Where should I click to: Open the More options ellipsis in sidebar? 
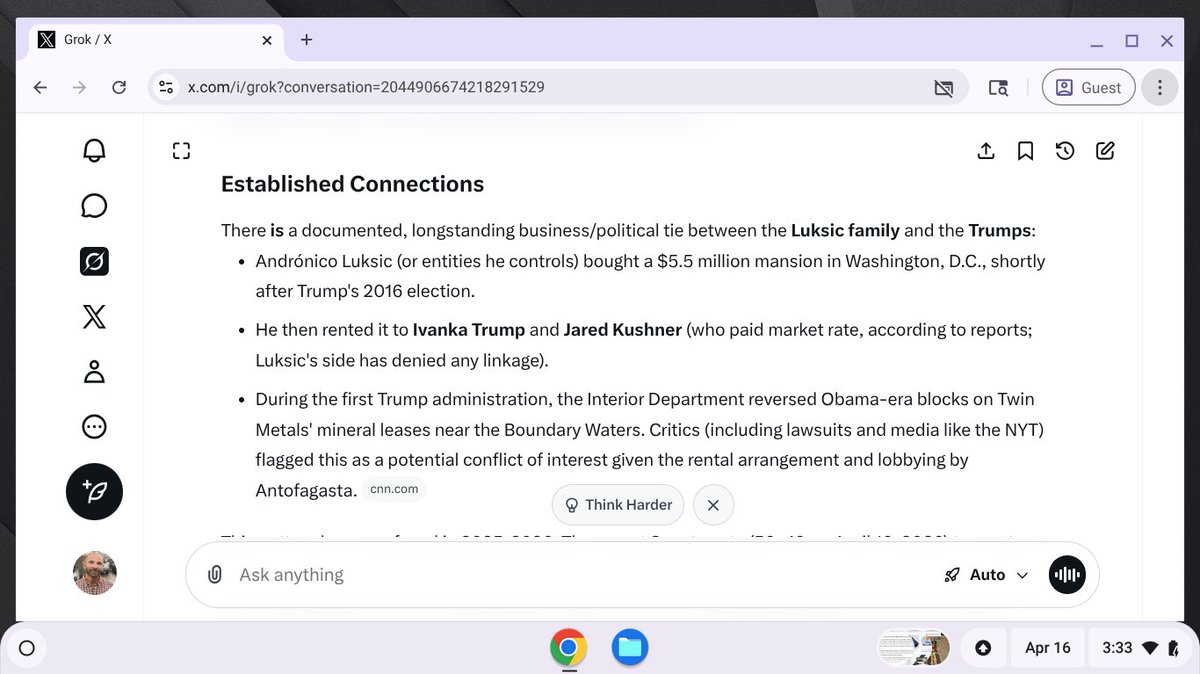[x=94, y=427]
